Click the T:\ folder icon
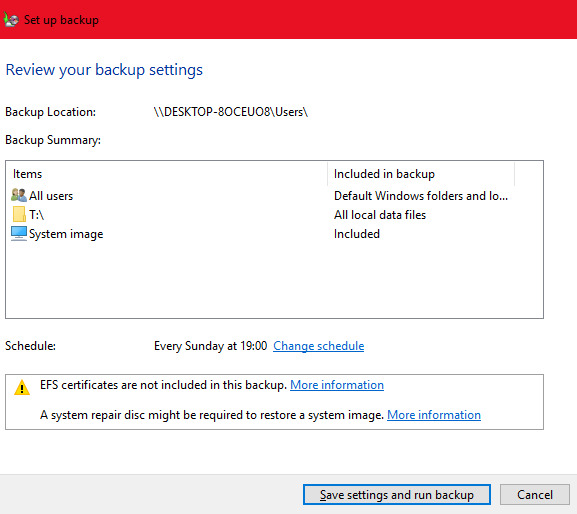 [19, 214]
